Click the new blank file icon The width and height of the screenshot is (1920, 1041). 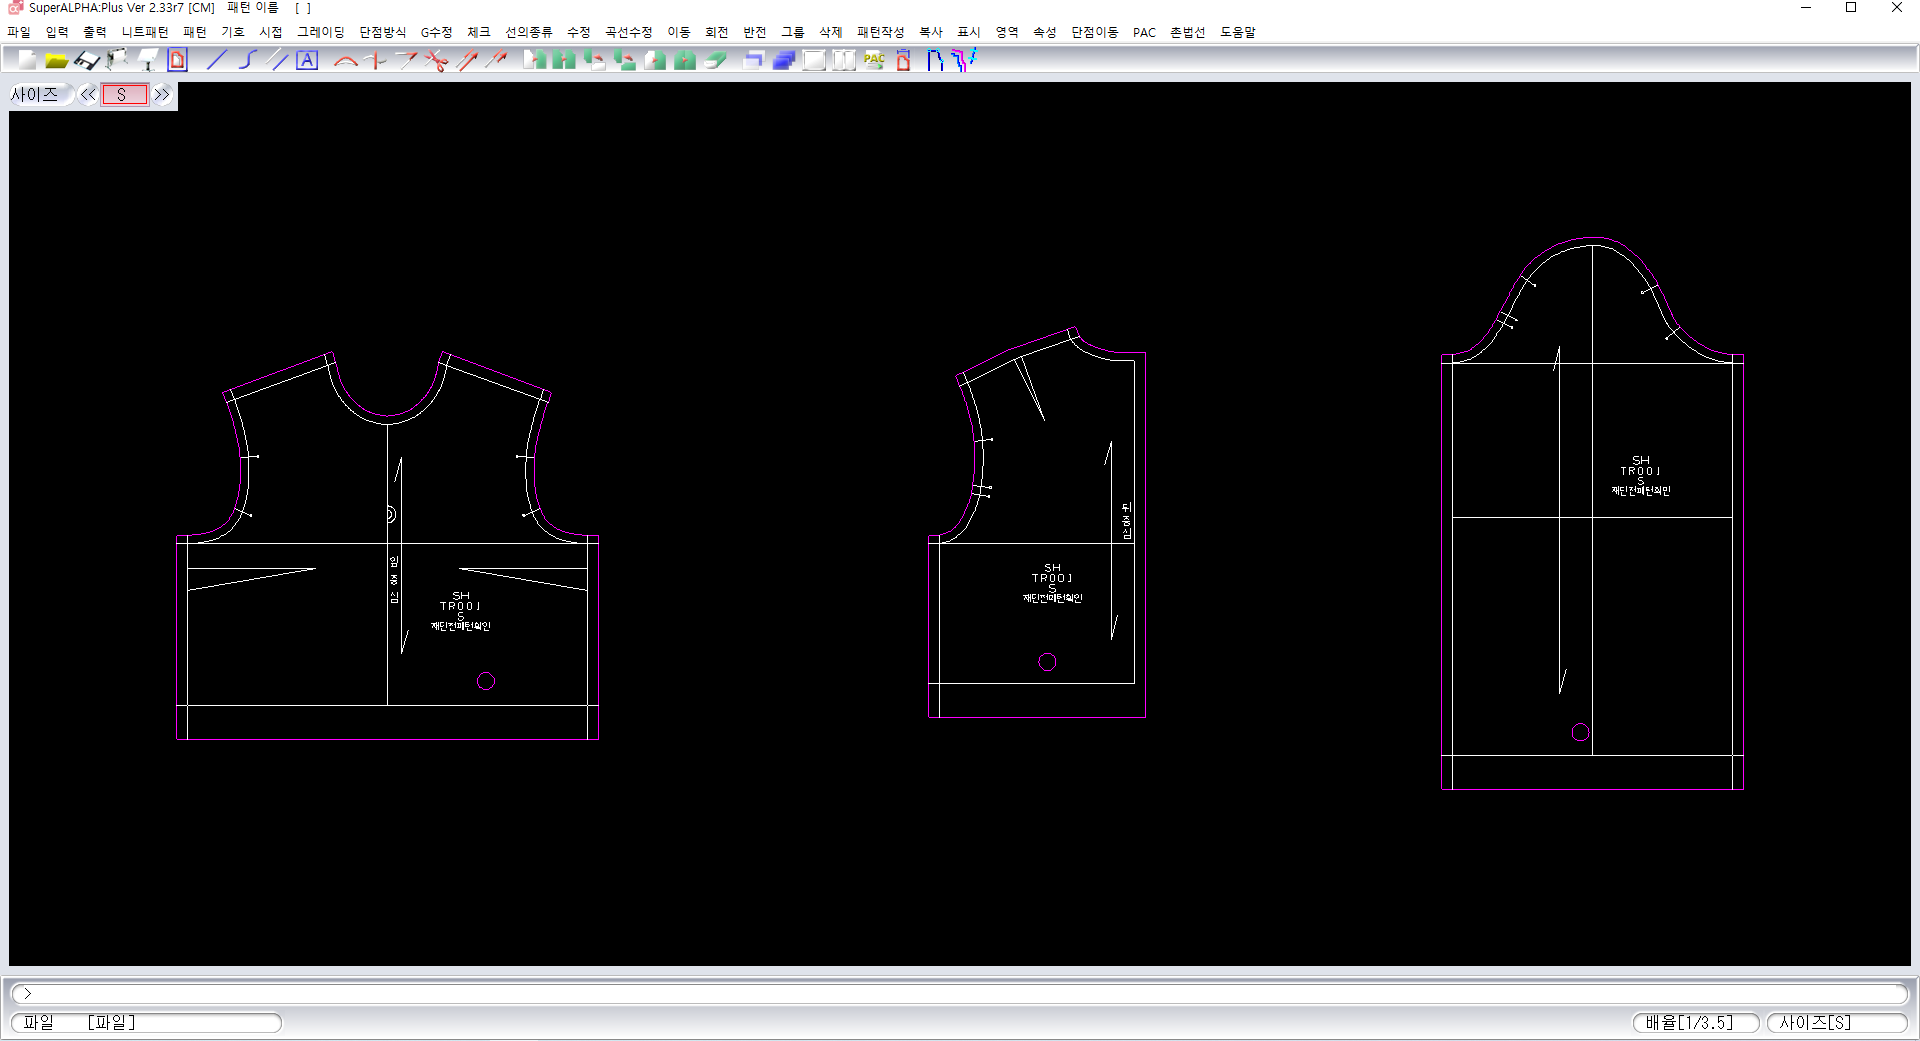(x=27, y=60)
